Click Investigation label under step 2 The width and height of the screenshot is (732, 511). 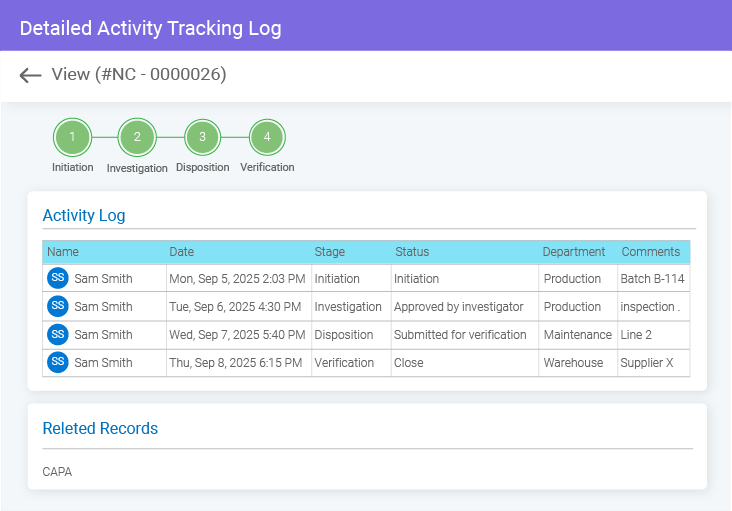click(137, 168)
